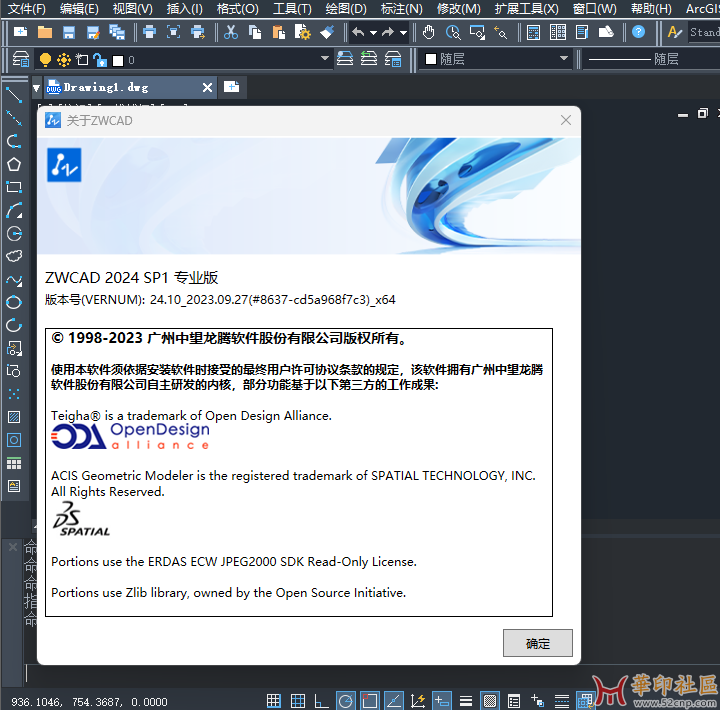Open the Draw menu
720x710 pixels.
[346, 8]
